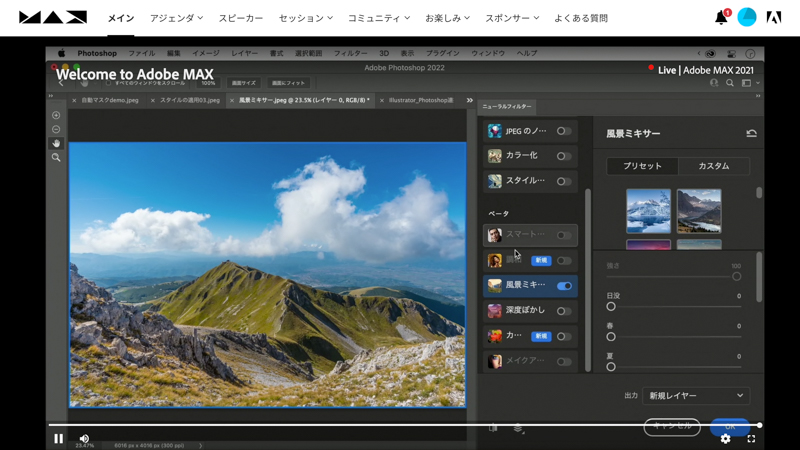Screen dimensions: 800x450
Task: Open the Photoshop search icon
Action: click(x=730, y=83)
